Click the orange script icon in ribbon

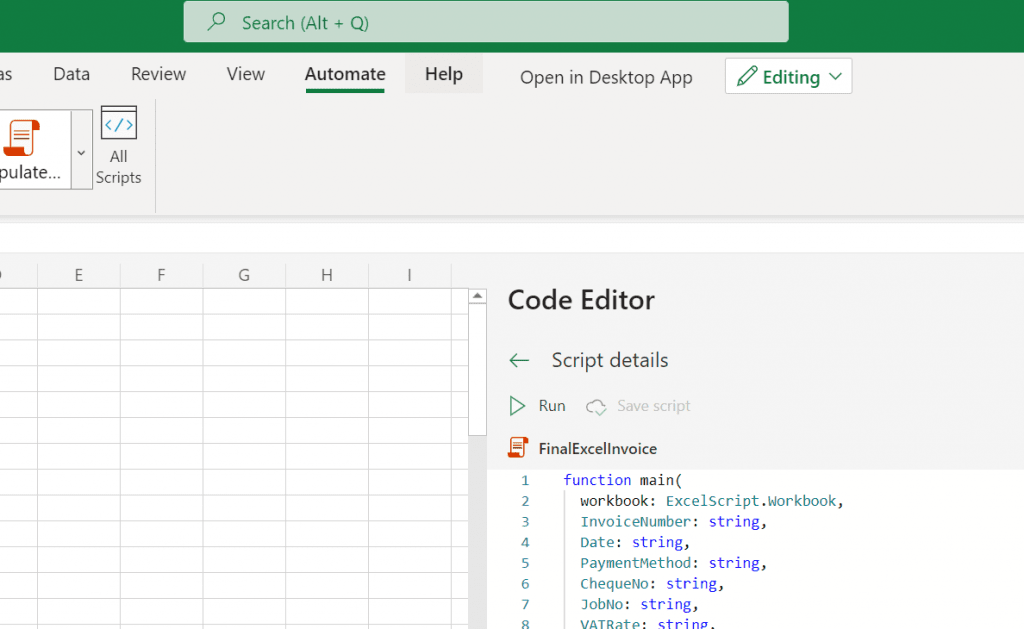(x=21, y=138)
